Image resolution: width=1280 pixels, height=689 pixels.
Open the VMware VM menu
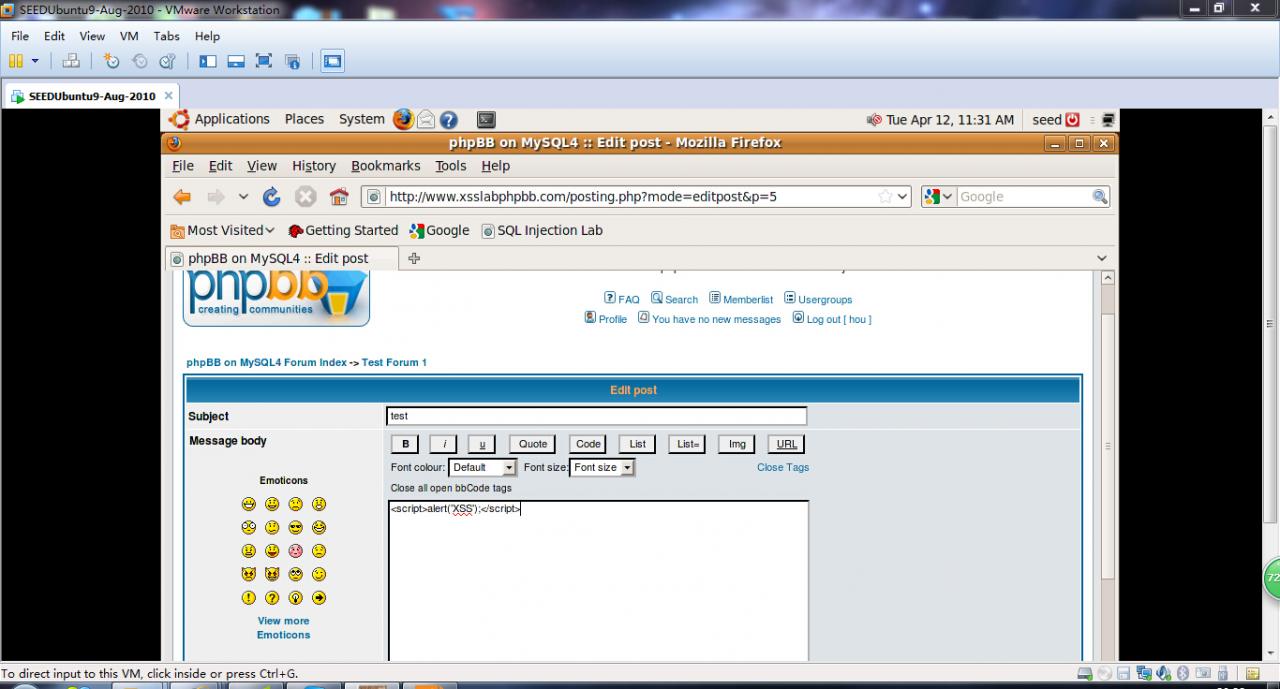tap(129, 36)
